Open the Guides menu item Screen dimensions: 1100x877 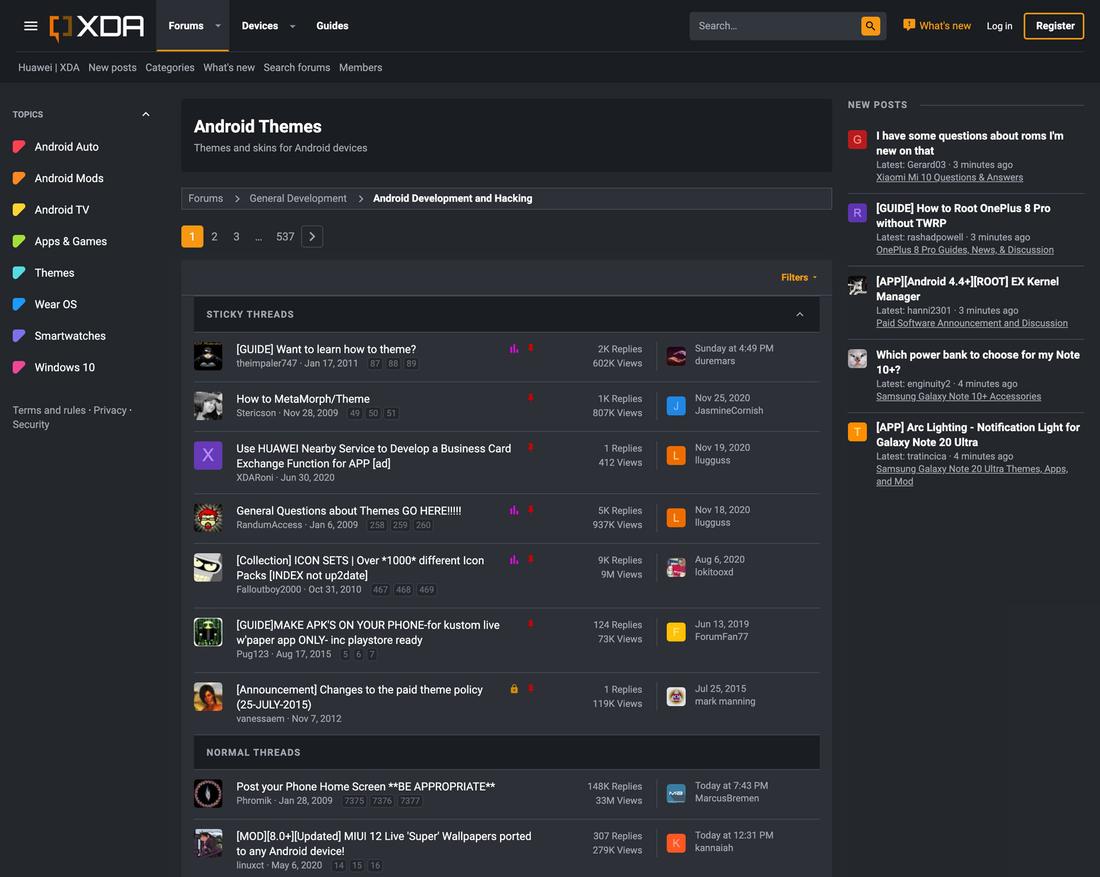(332, 26)
